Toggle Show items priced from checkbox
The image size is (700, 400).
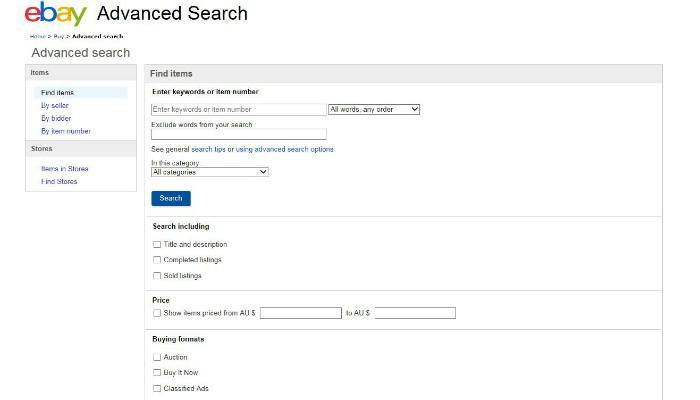click(157, 313)
